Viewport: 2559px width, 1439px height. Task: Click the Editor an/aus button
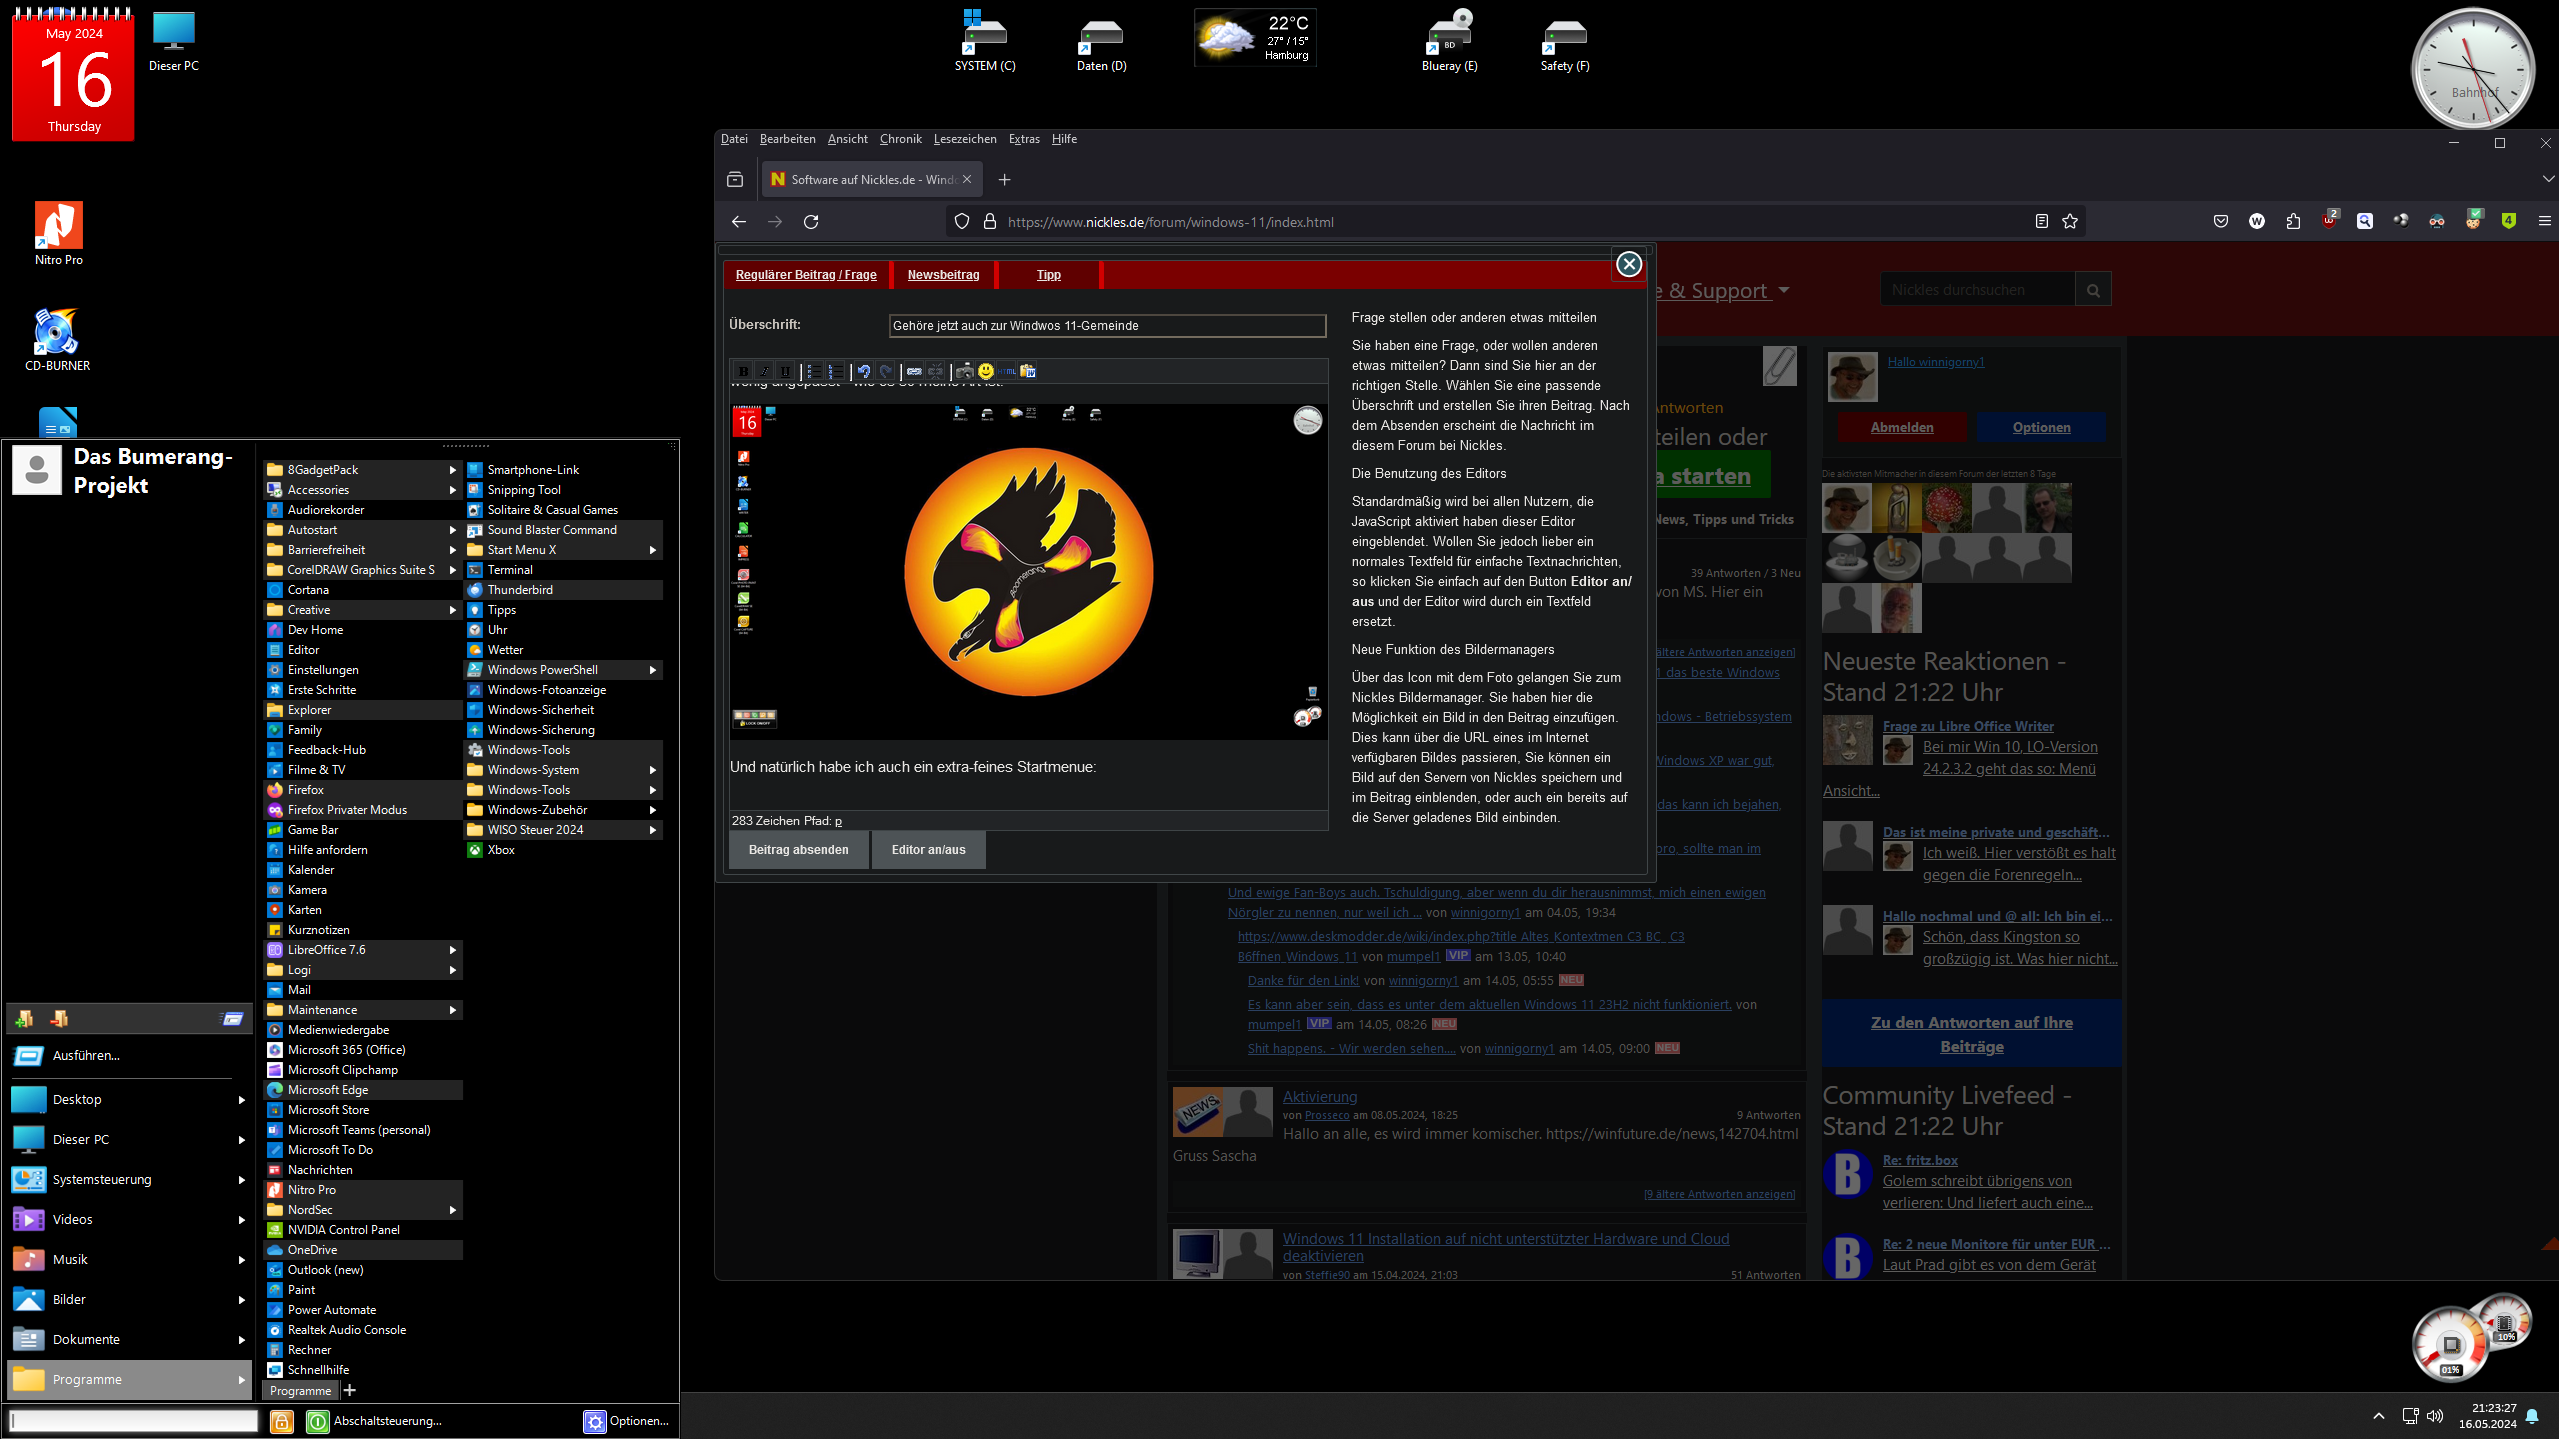(x=928, y=850)
